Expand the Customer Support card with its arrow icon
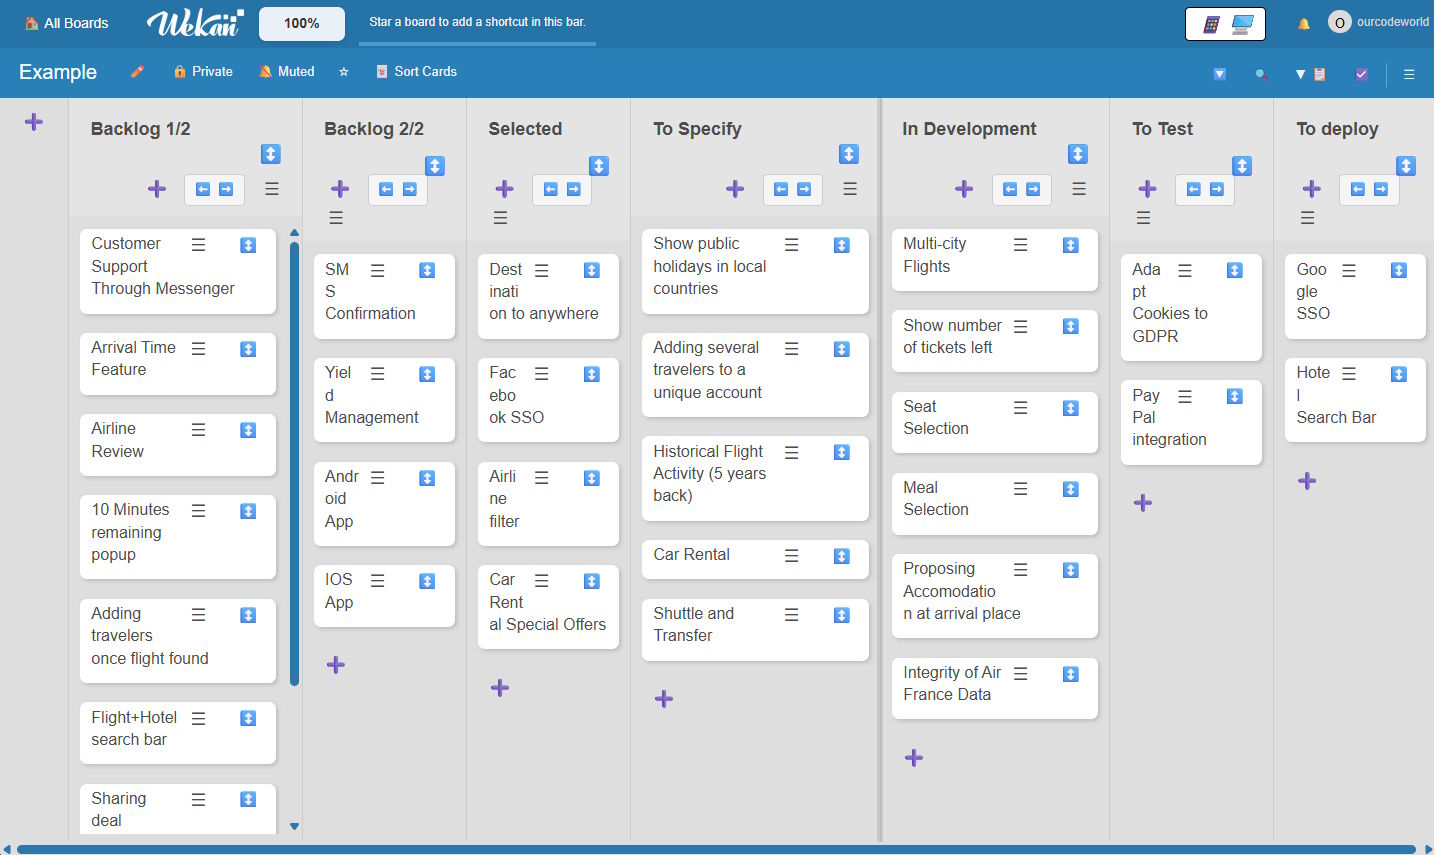This screenshot has height=855, width=1434. click(x=248, y=244)
